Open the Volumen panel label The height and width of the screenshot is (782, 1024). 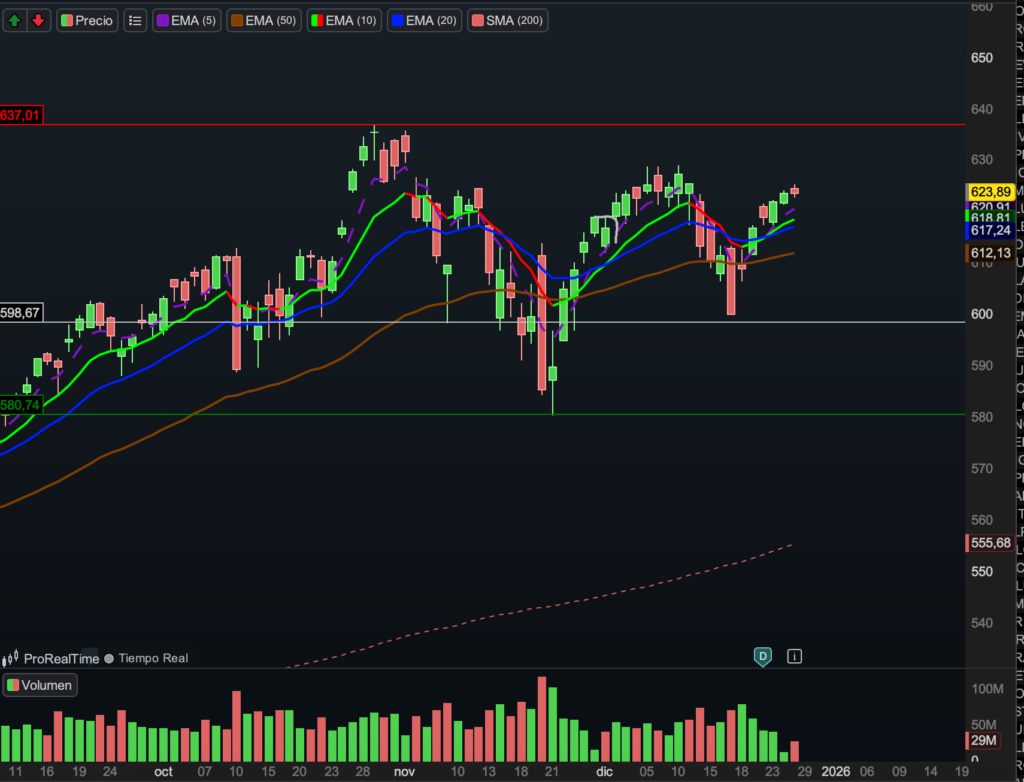(40, 685)
